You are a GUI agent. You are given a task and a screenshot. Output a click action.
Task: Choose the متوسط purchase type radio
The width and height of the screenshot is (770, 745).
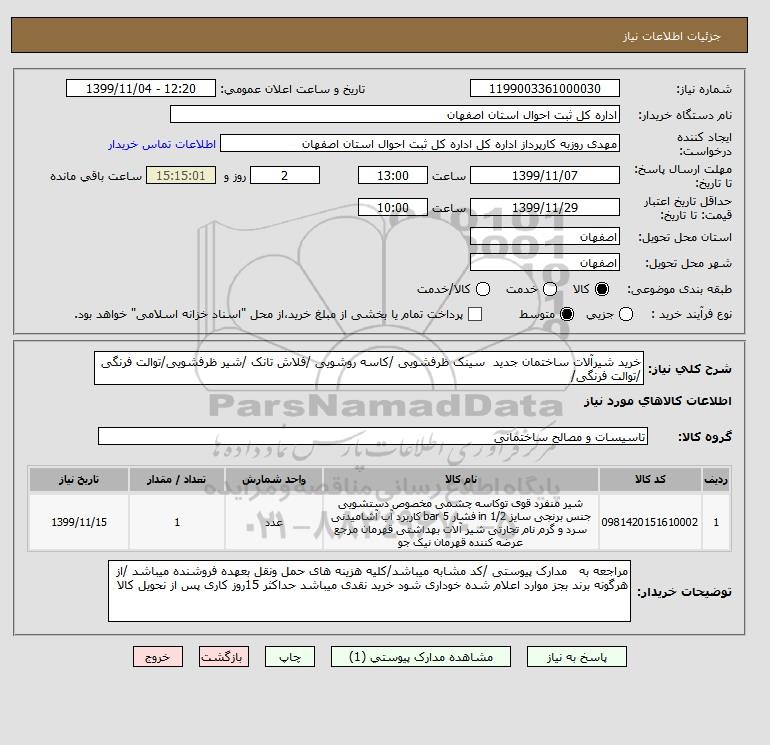pyautogui.click(x=567, y=314)
